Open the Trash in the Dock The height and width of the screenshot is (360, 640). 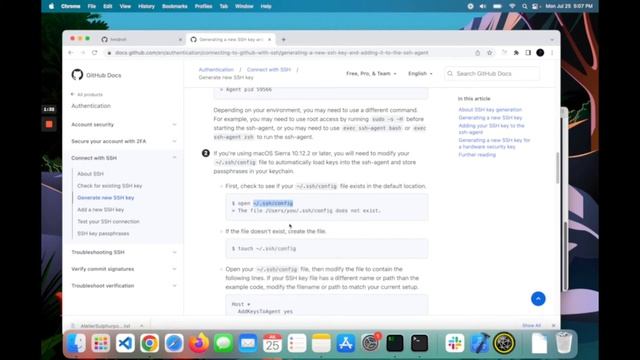564,343
